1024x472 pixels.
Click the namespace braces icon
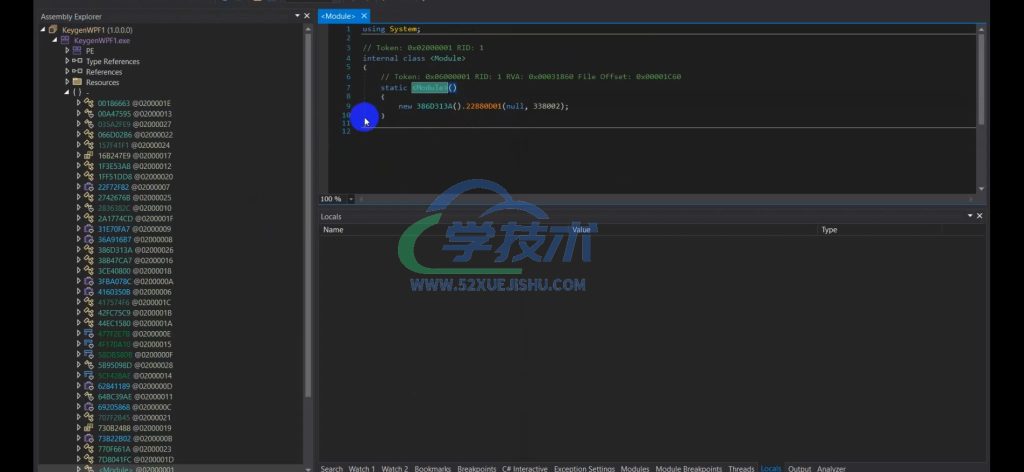(77, 93)
